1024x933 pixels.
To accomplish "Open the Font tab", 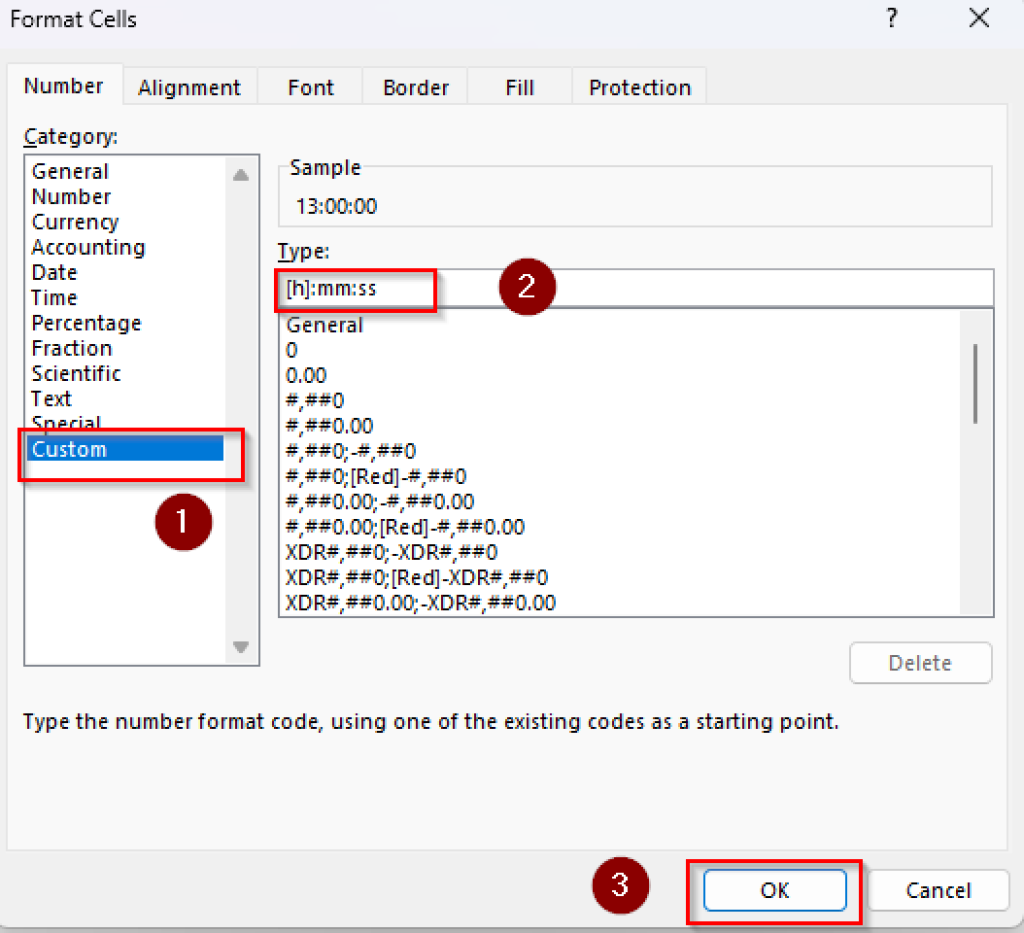I will click(310, 87).
